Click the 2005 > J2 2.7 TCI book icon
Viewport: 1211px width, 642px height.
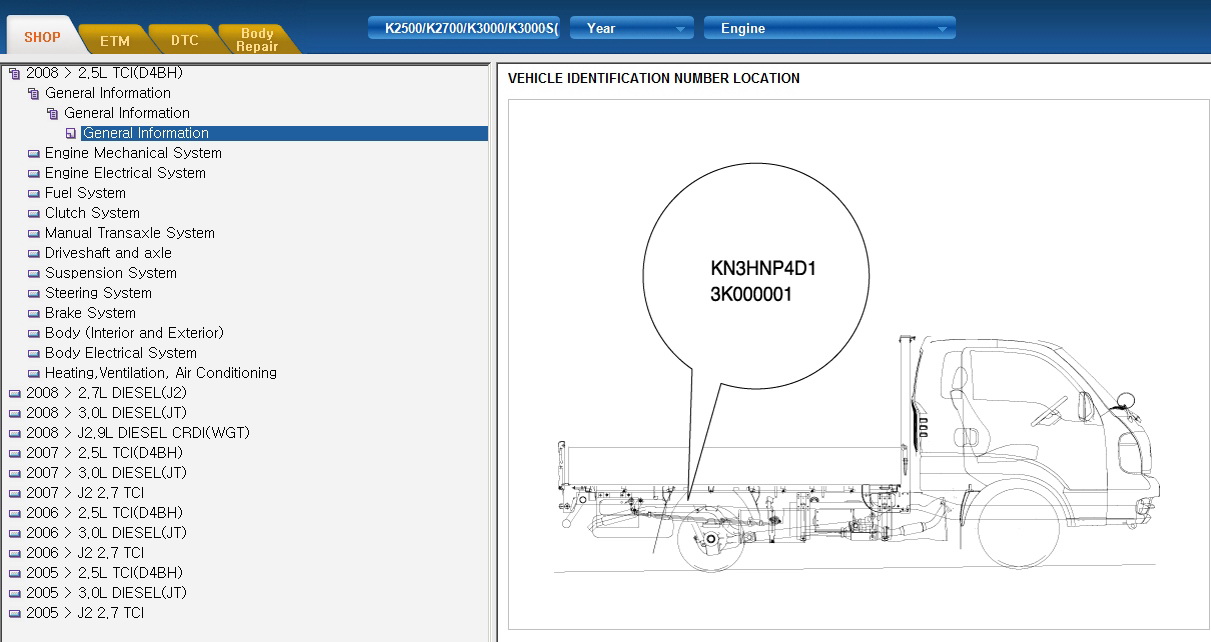[14, 613]
